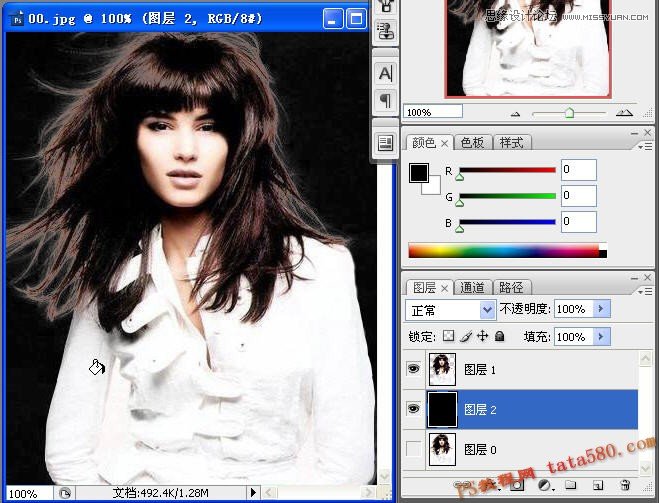Click the Photoshop document icon in title bar
Viewport: 659px width, 503px height.
[x=16, y=19]
